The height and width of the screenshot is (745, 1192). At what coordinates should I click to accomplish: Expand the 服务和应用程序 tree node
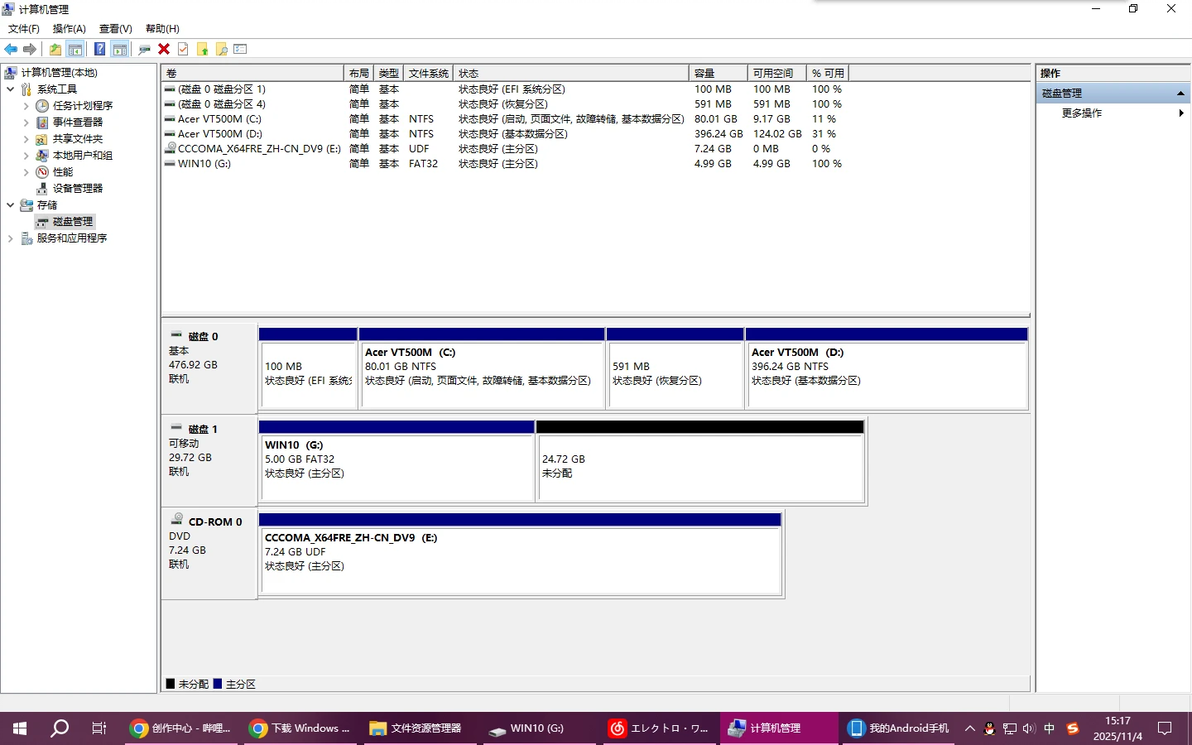tap(11, 237)
